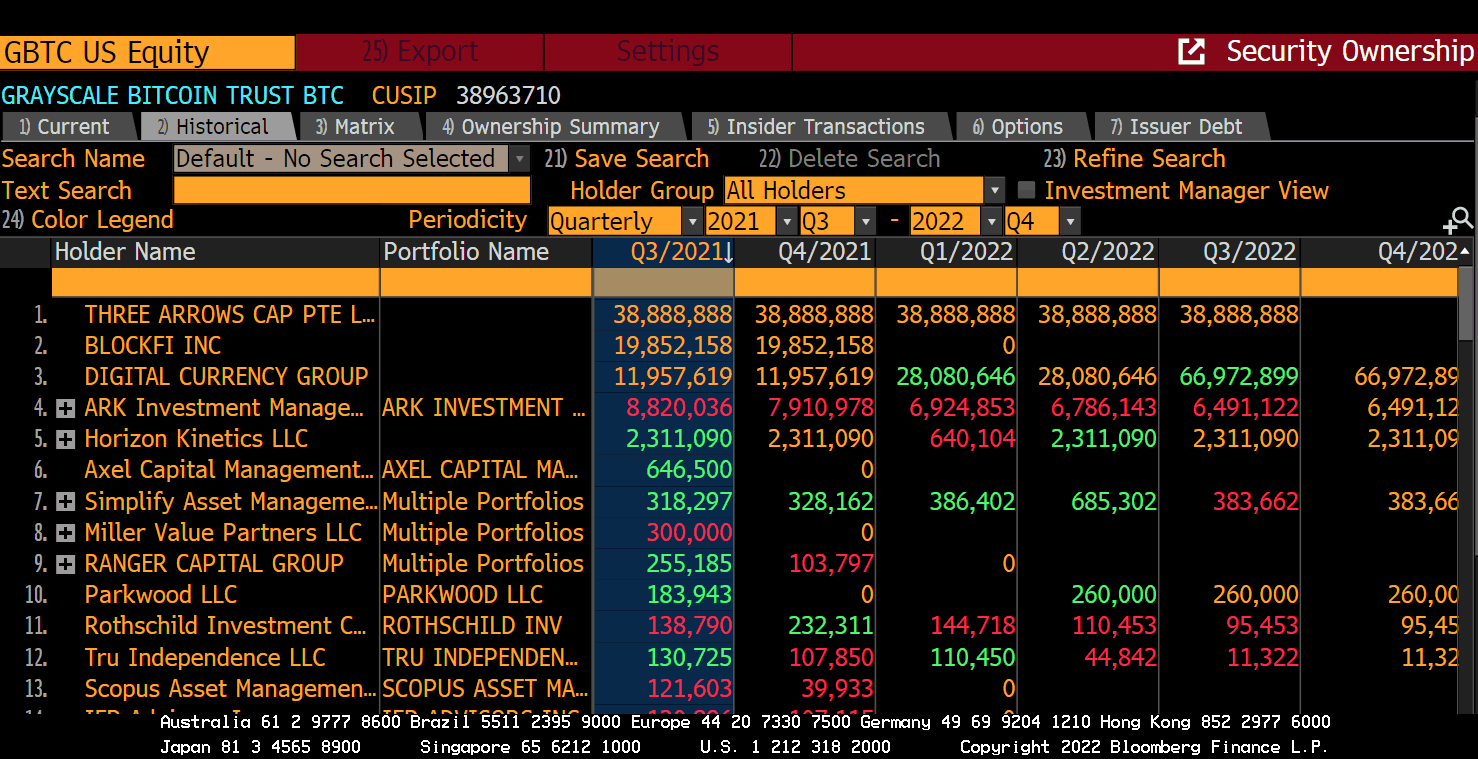Screen dimensions: 1478x759
Task: Go to Ownership Summary tab
Action: pyautogui.click(x=555, y=127)
